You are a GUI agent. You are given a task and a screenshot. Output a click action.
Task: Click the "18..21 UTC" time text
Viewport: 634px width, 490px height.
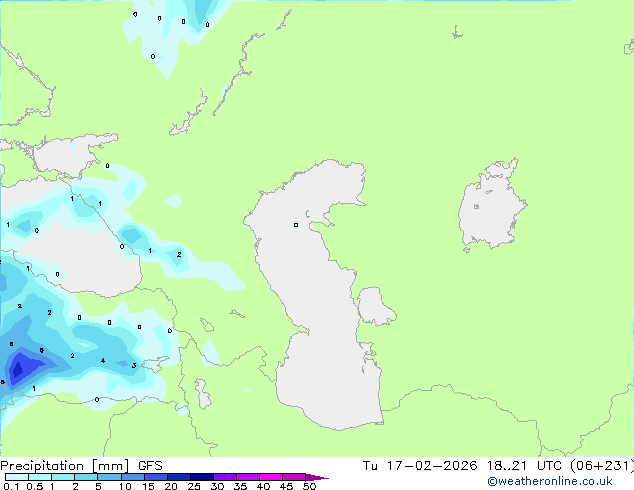click(525, 466)
